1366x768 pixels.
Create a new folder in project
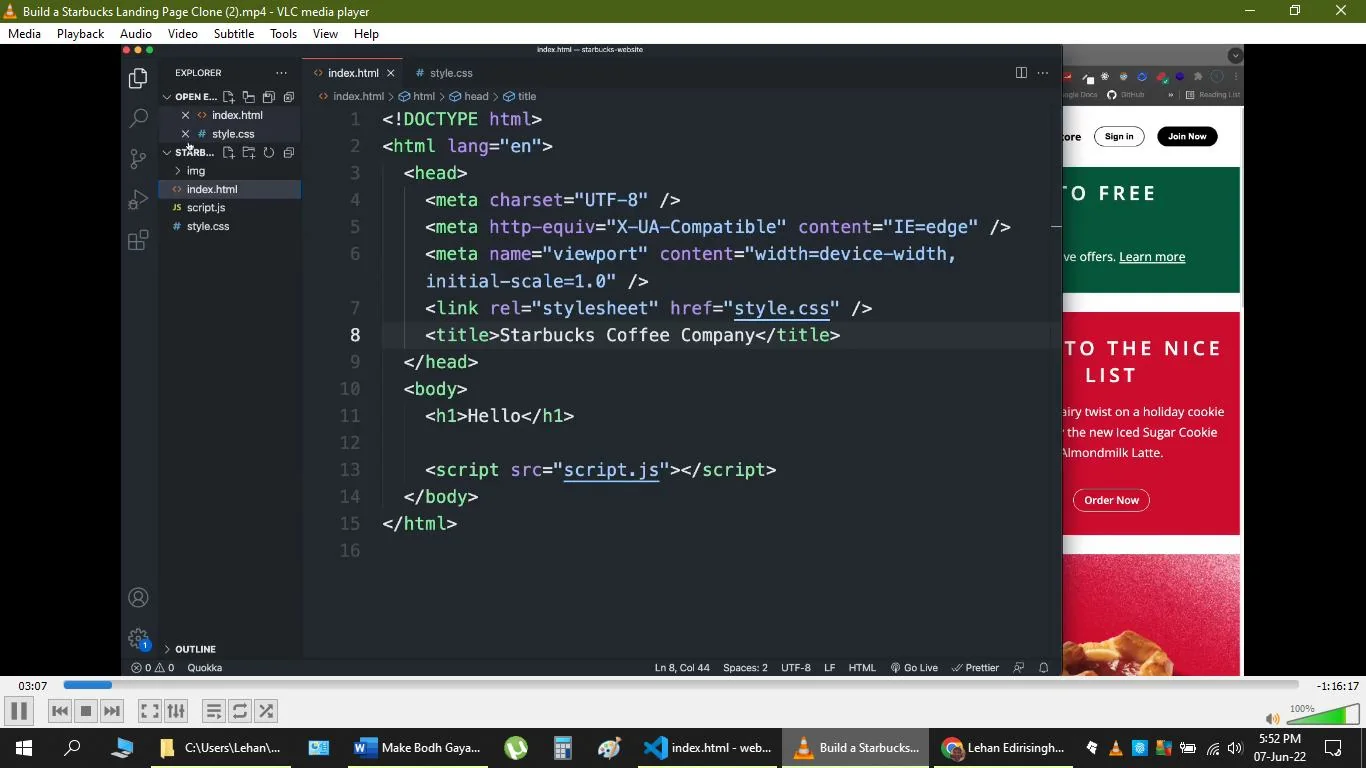coord(248,153)
